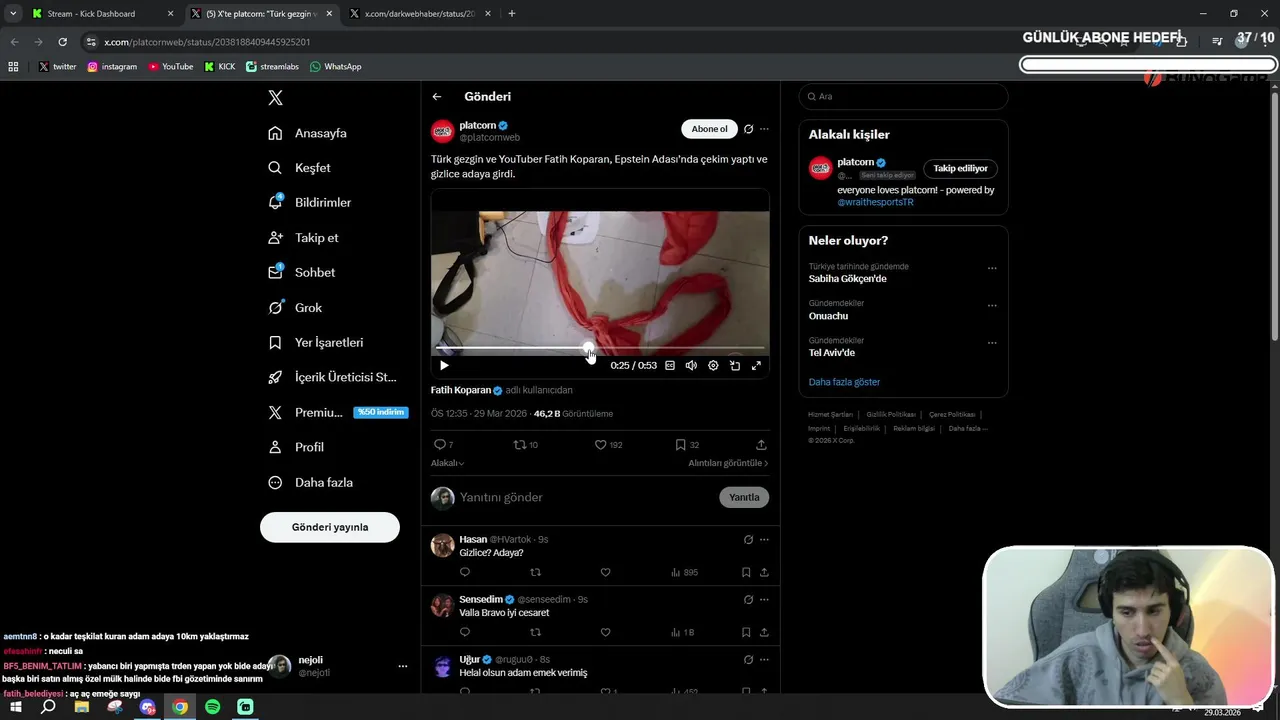Viewport: 1280px width, 720px height.
Task: Click Grok icon on platcorn post
Action: point(748,129)
